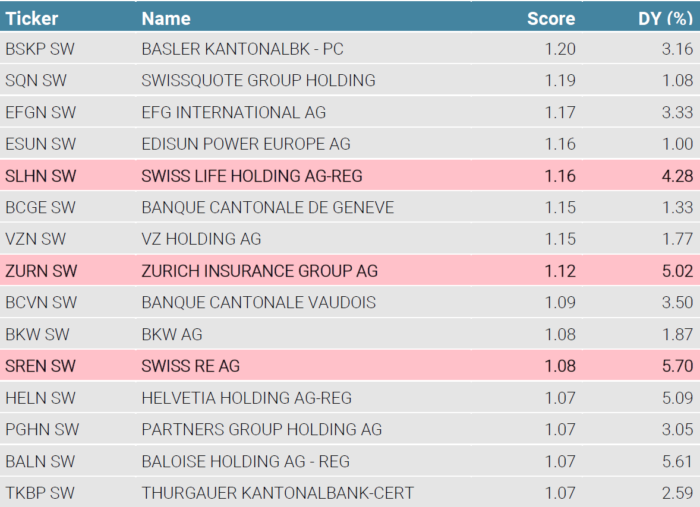
Task: Select the SWISSQUOTE GROUP HOLDING name
Action: pos(259,80)
